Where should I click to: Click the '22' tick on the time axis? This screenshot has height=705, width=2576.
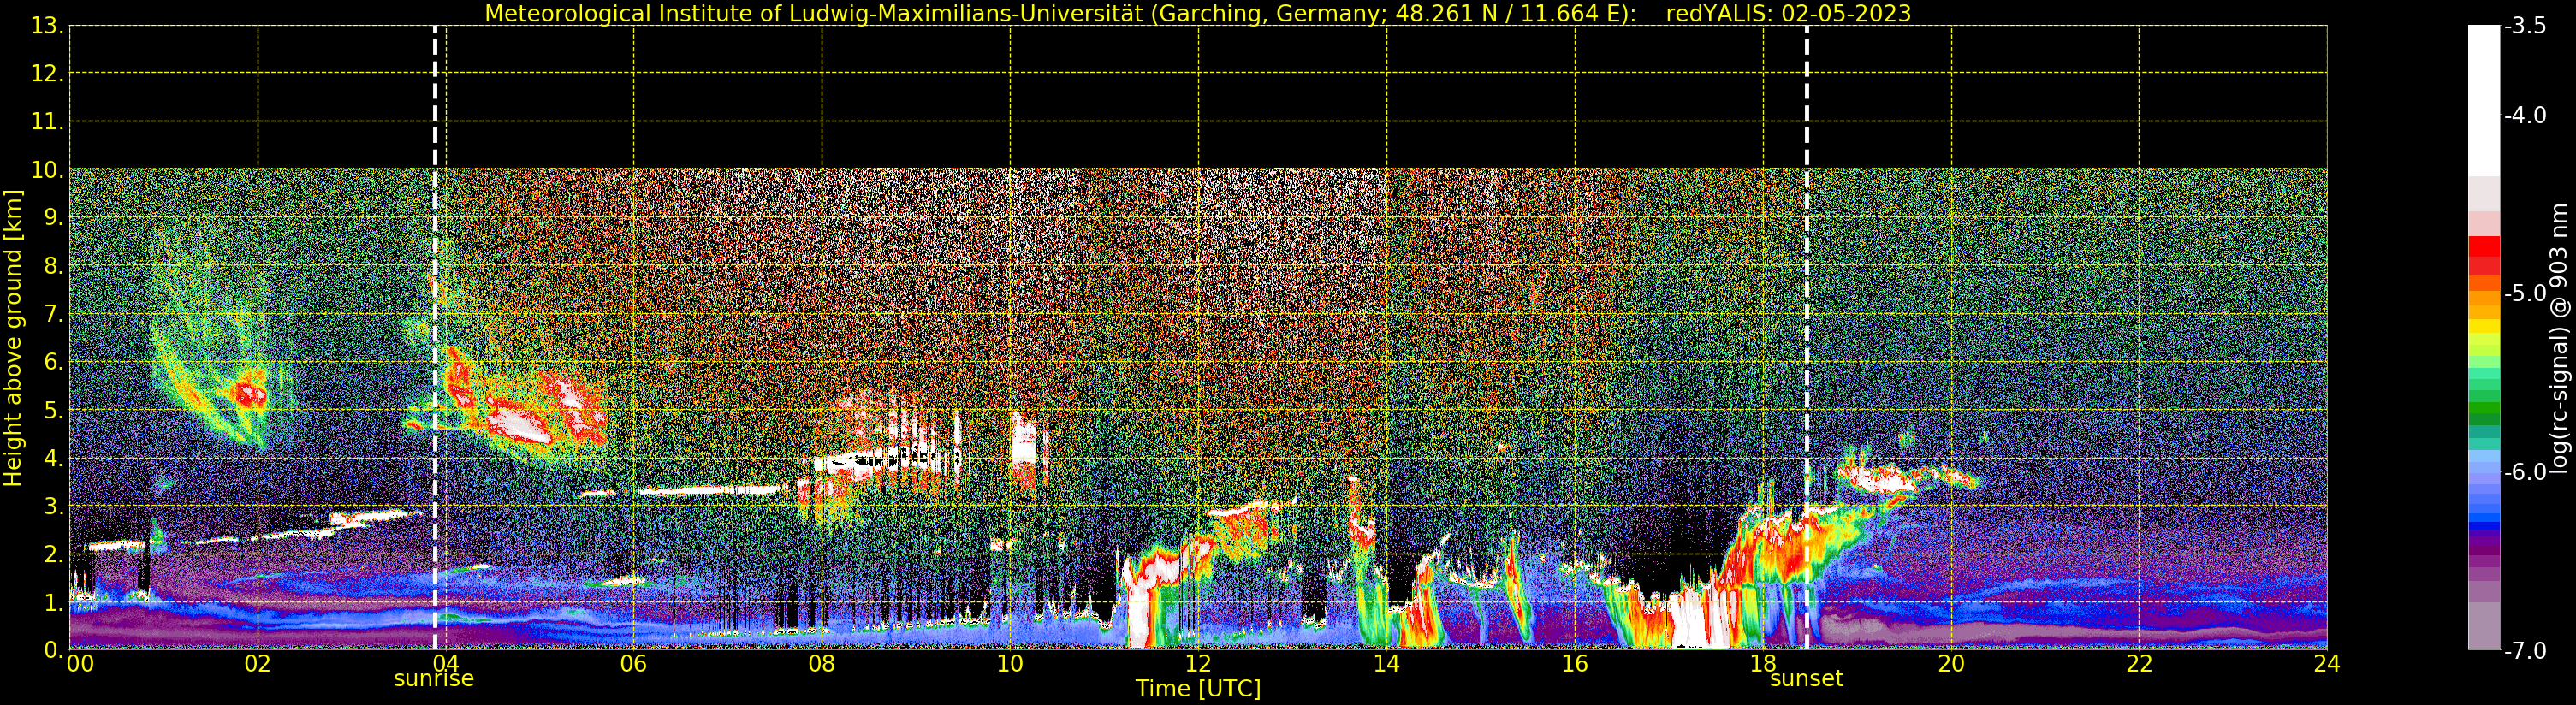coord(2139,663)
